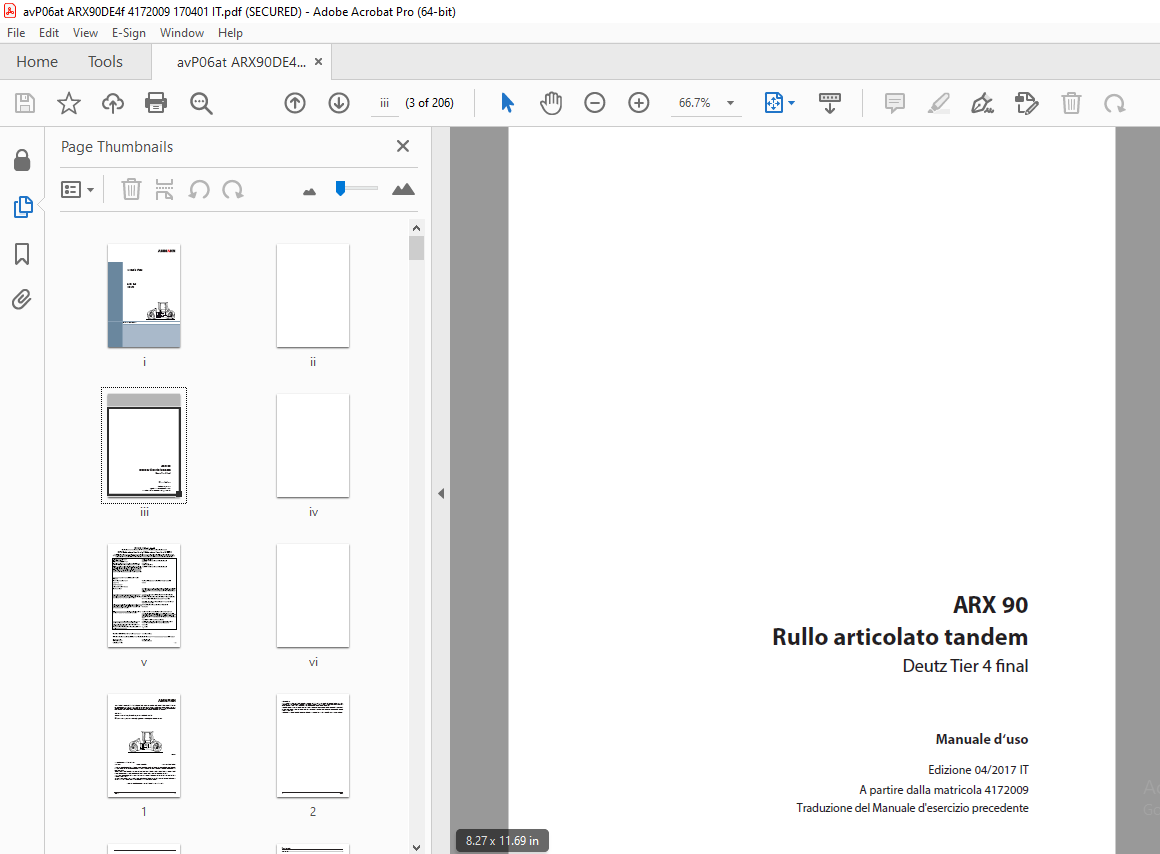Add a sticky note comment
The width and height of the screenshot is (1160, 854).
(894, 103)
